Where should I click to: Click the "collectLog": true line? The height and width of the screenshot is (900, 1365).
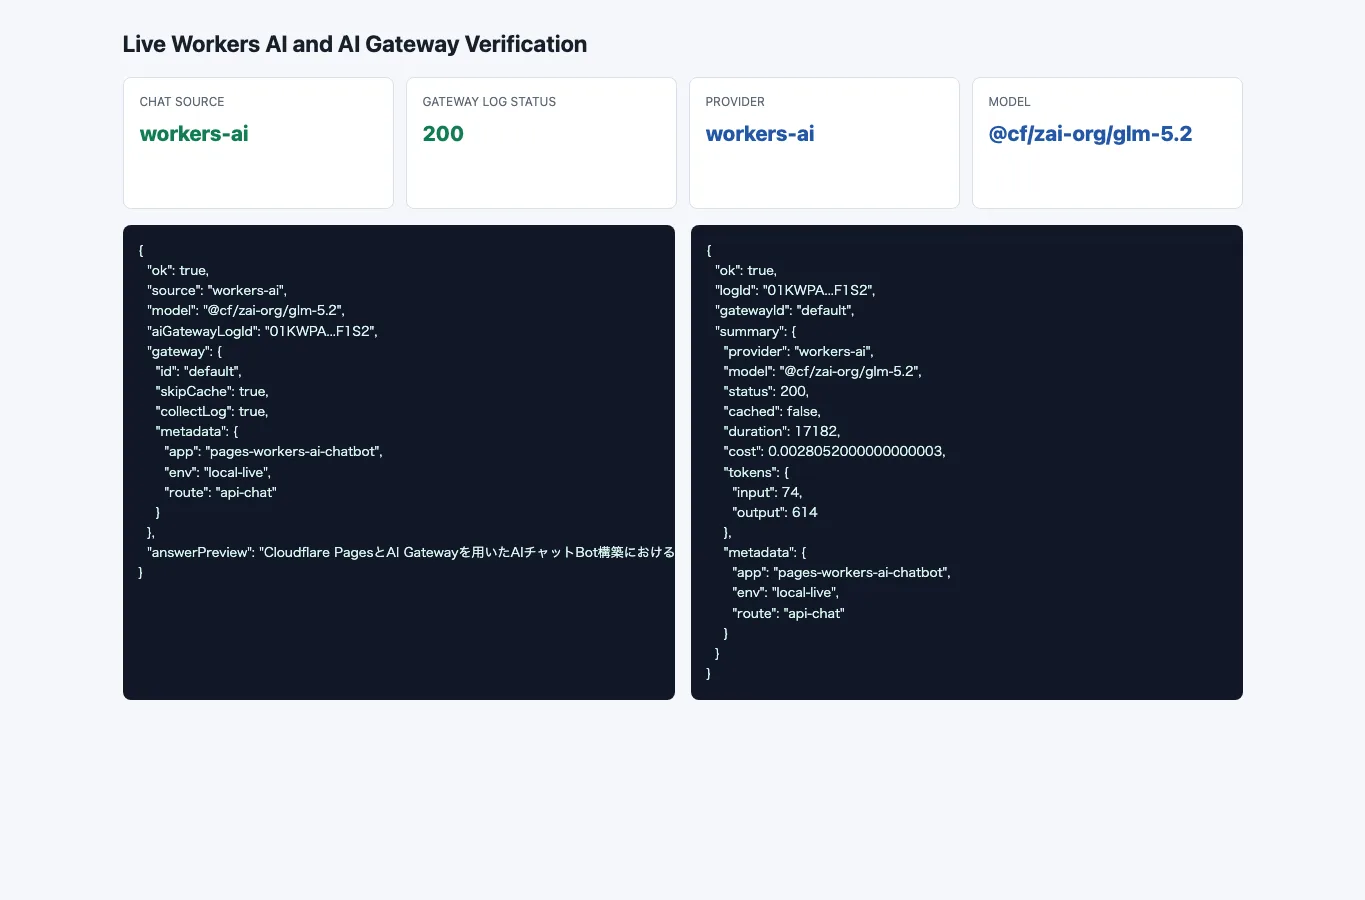tap(212, 411)
